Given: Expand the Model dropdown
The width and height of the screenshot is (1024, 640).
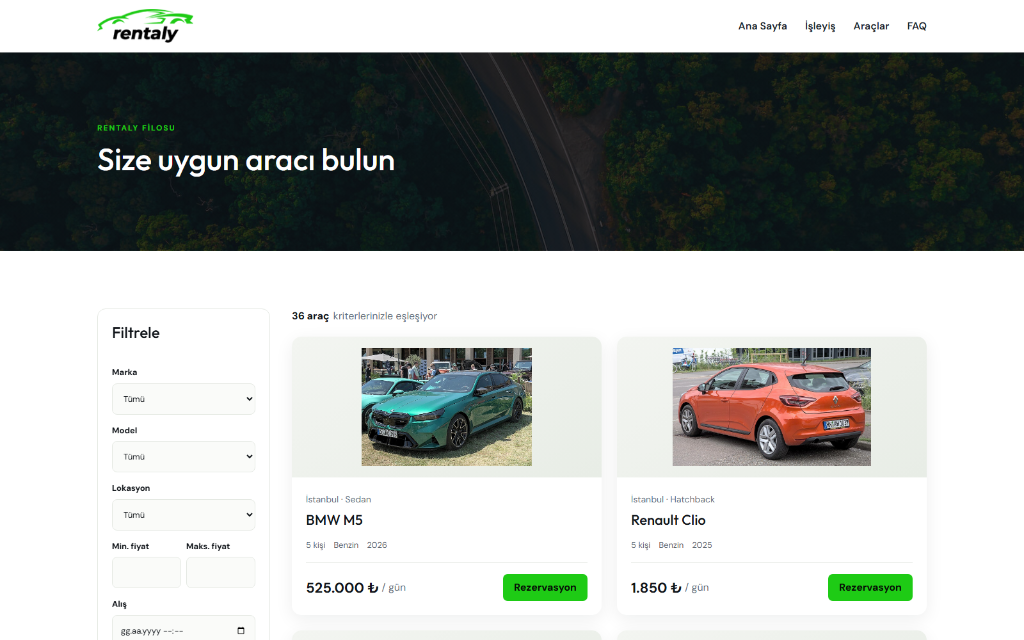Looking at the screenshot, I should tap(184, 456).
